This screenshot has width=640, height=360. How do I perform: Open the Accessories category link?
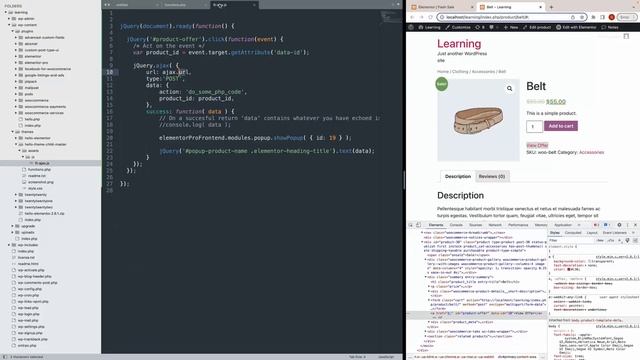pyautogui.click(x=591, y=152)
